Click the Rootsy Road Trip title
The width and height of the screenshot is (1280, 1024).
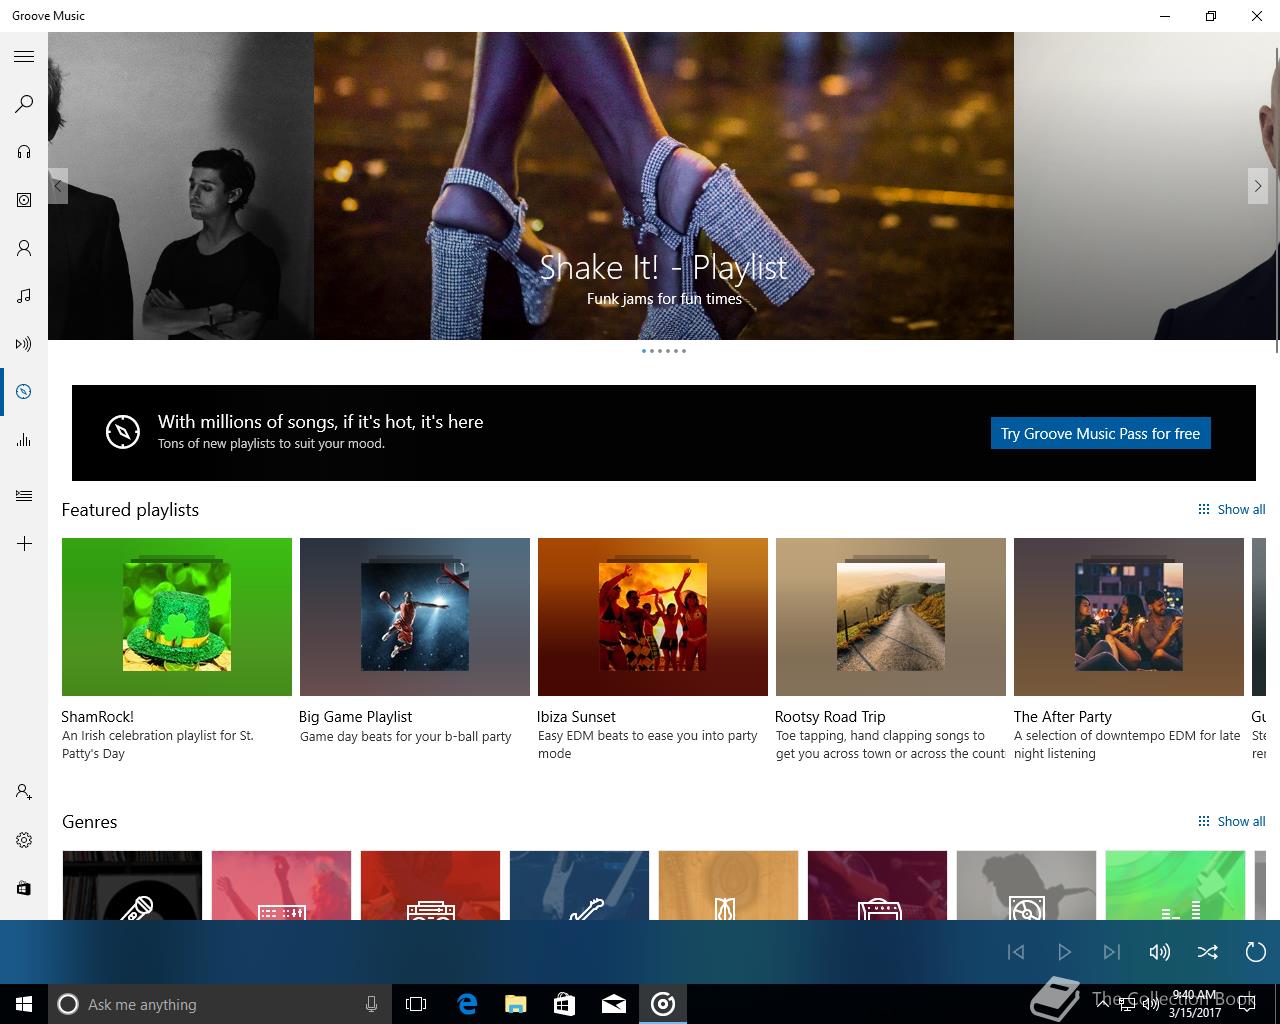830,716
